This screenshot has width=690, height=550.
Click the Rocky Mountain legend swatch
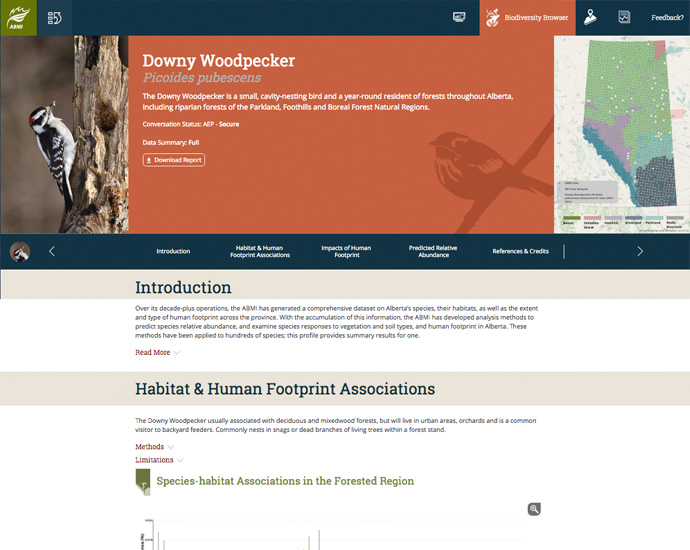(675, 218)
